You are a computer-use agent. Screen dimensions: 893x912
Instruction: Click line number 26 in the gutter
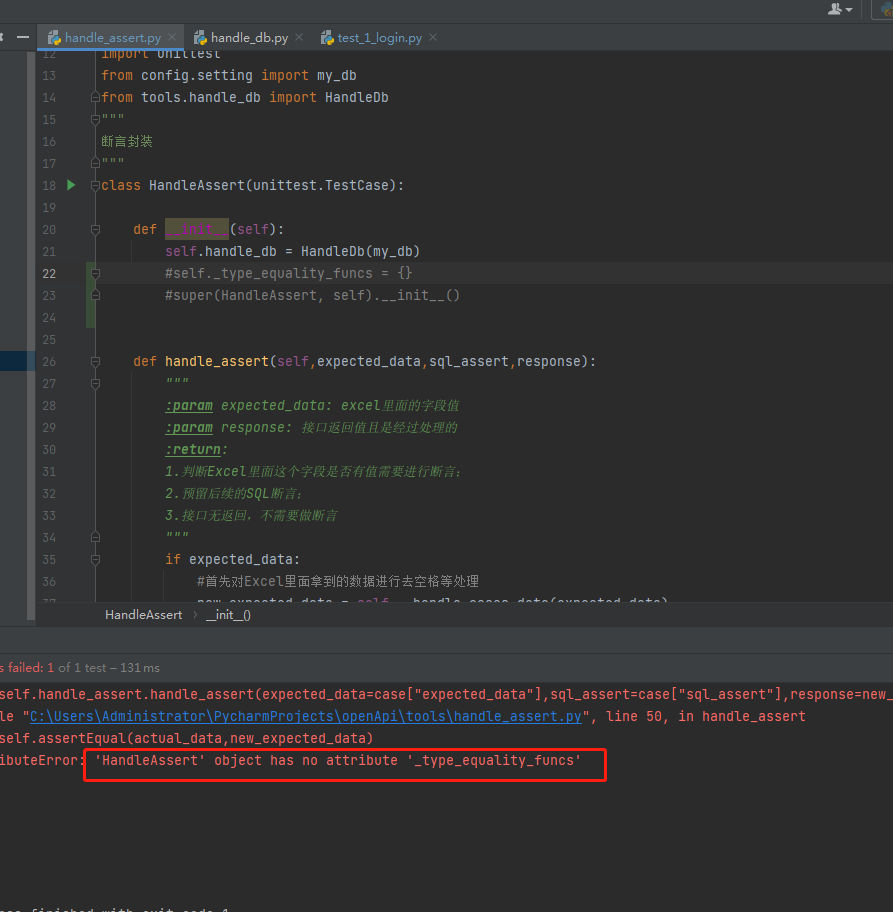point(49,362)
